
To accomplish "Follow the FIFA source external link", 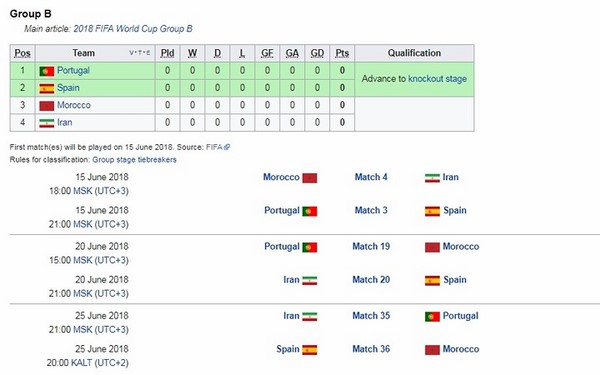I will (218, 147).
